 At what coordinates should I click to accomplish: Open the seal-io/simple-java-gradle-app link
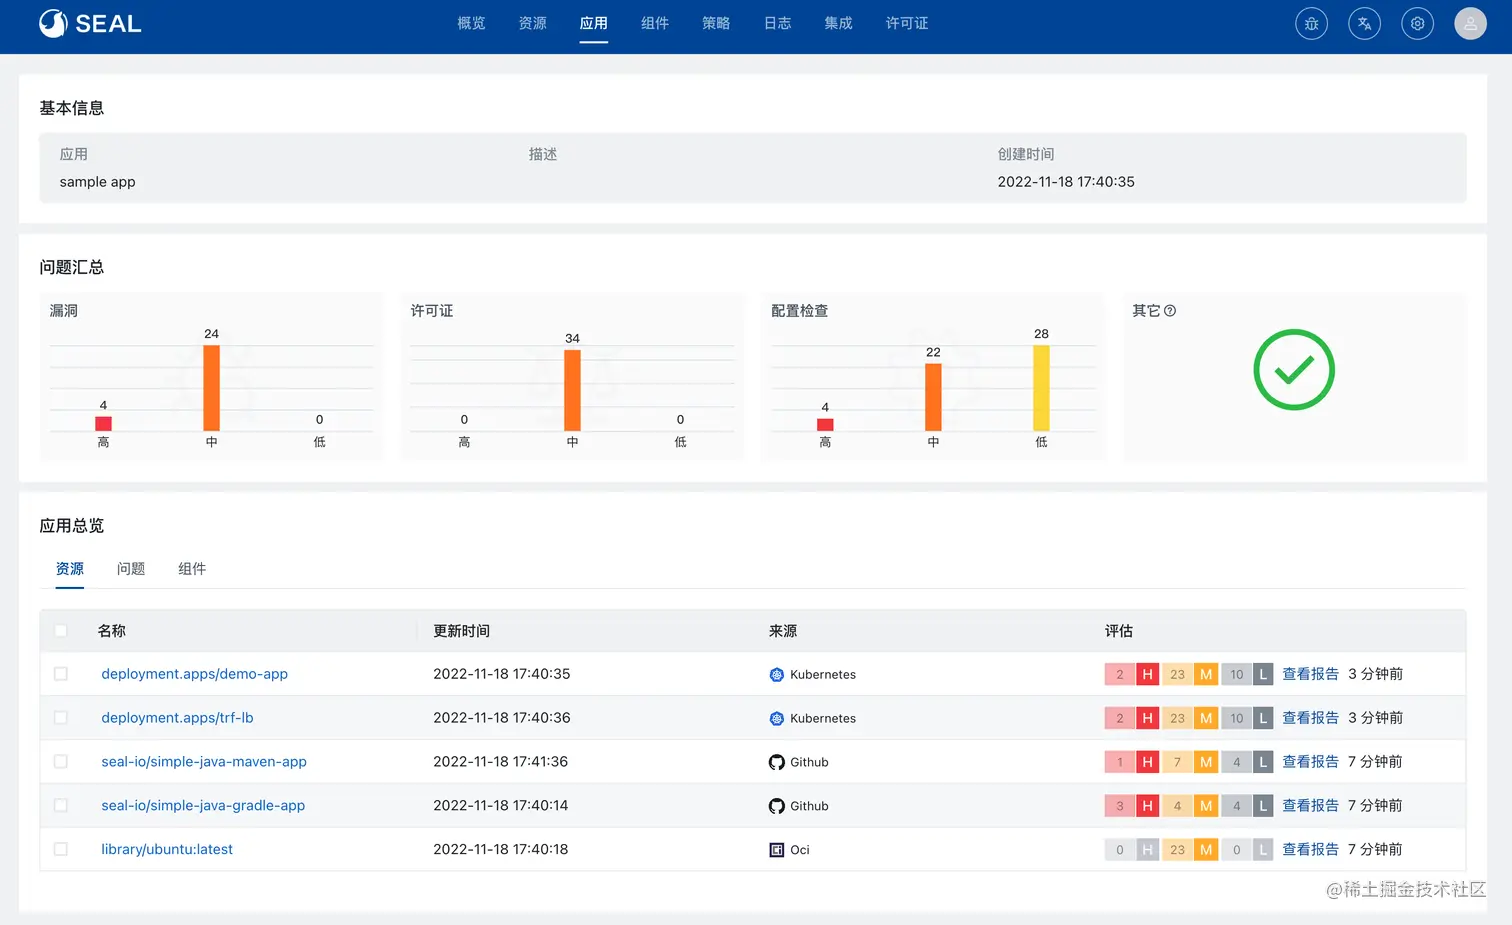pyautogui.click(x=203, y=806)
